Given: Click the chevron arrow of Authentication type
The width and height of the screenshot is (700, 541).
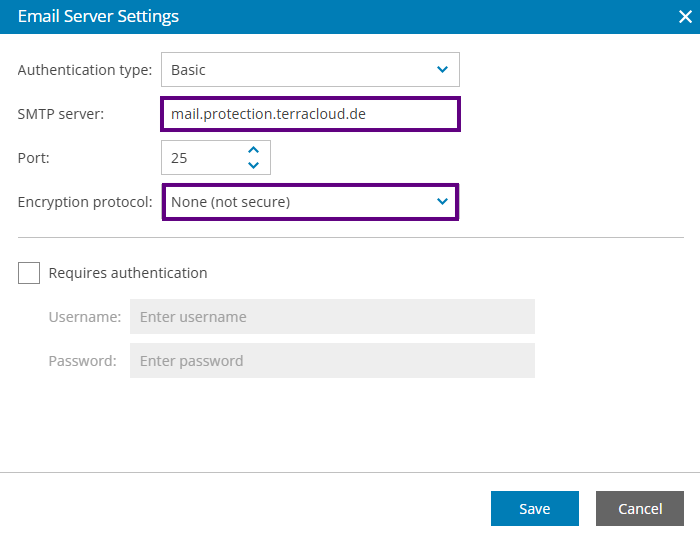Looking at the screenshot, I should coord(442,70).
